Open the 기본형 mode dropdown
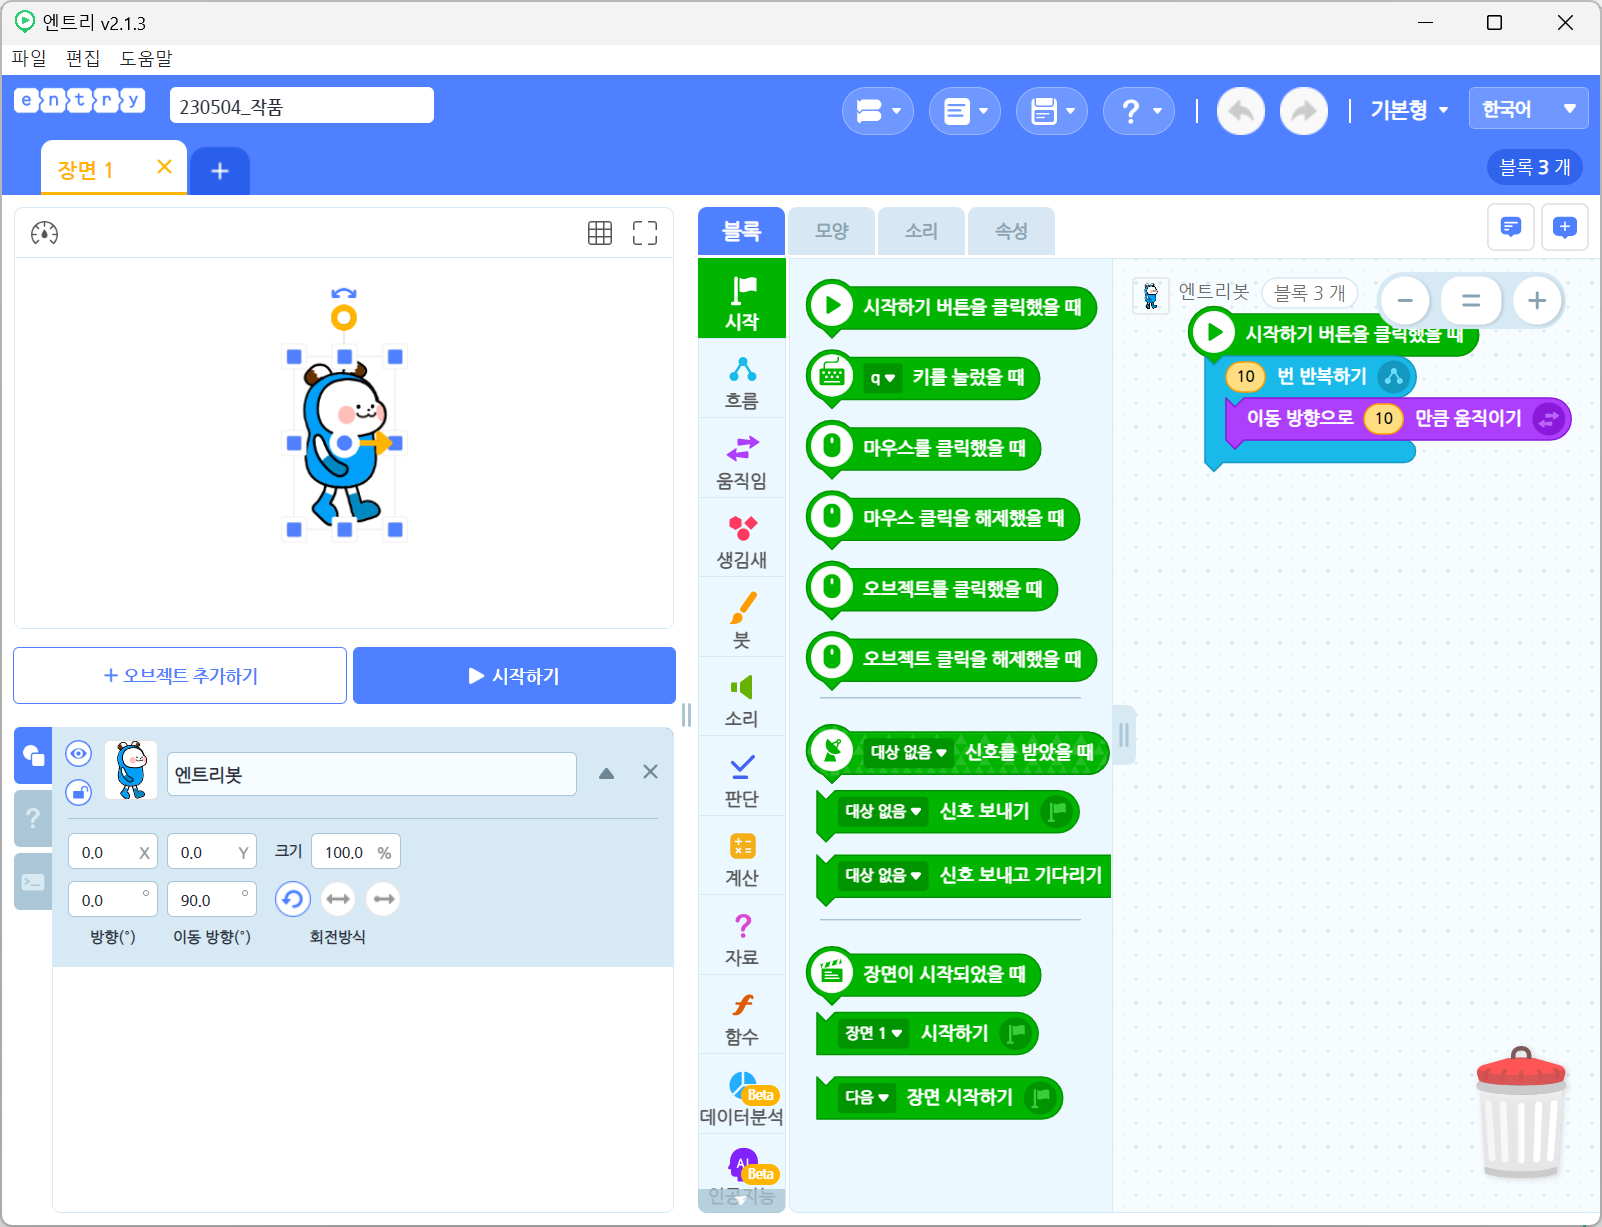The image size is (1602, 1227). (x=1409, y=110)
